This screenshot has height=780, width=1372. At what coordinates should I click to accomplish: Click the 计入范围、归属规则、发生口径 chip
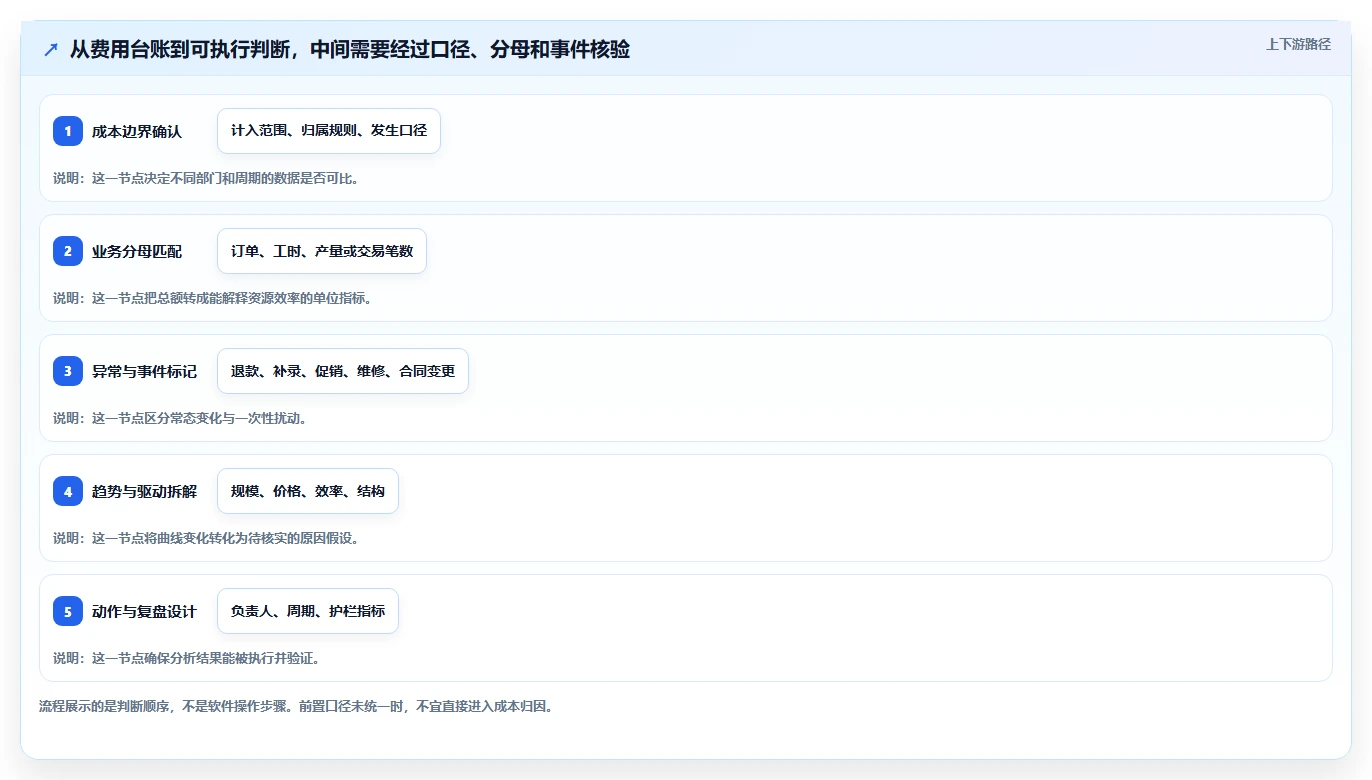coord(329,131)
